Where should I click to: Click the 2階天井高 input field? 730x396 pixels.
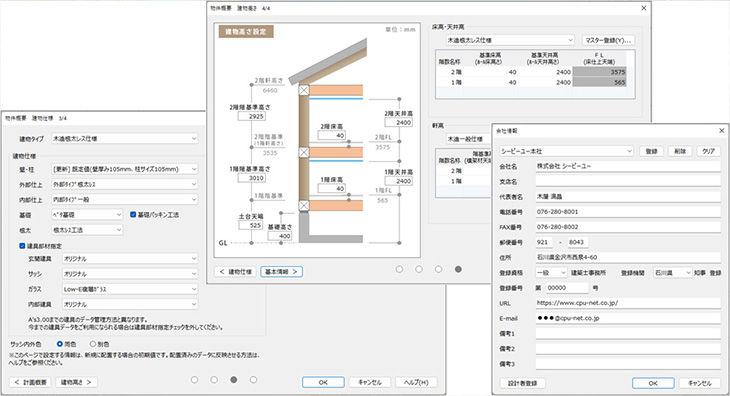pyautogui.click(x=399, y=122)
